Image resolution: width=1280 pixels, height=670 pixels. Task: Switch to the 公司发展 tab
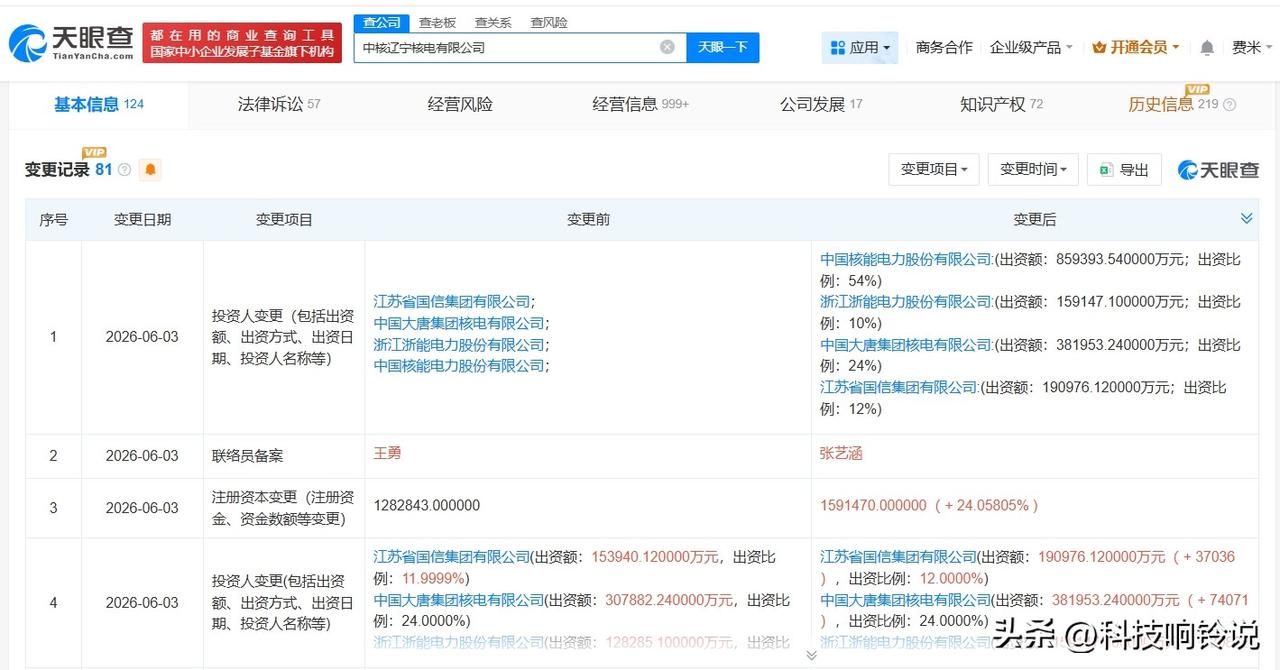tap(821, 104)
